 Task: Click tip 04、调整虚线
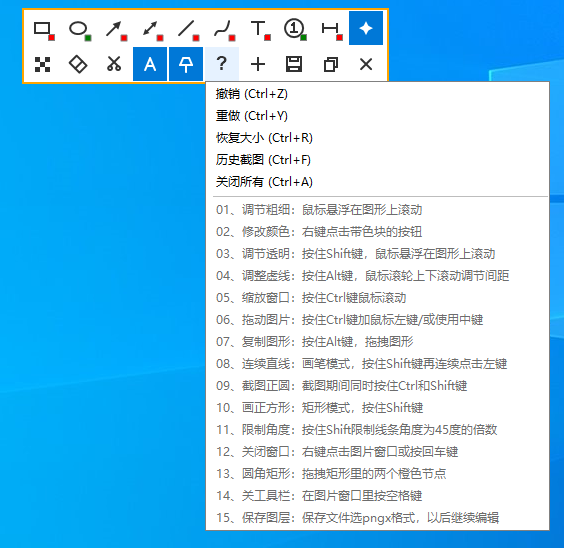click(377, 275)
